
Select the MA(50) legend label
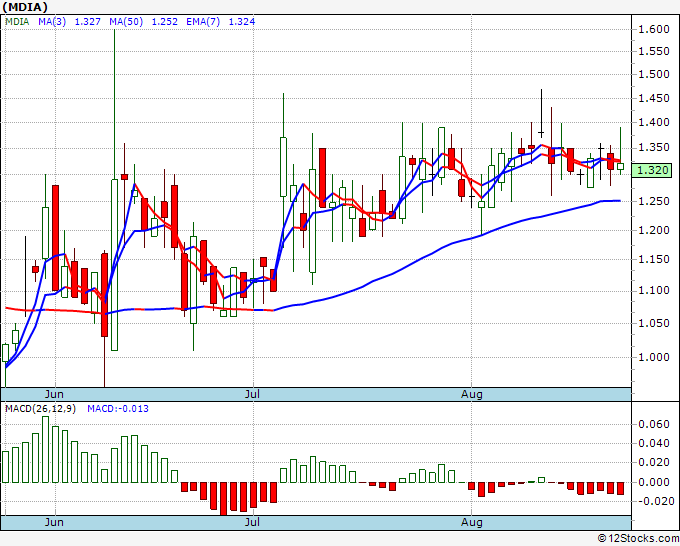126,22
